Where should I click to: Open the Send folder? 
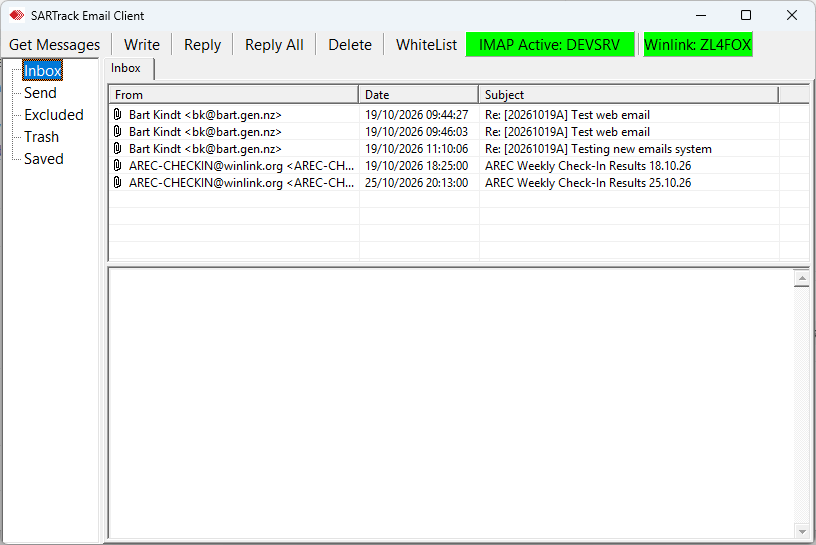pos(40,93)
